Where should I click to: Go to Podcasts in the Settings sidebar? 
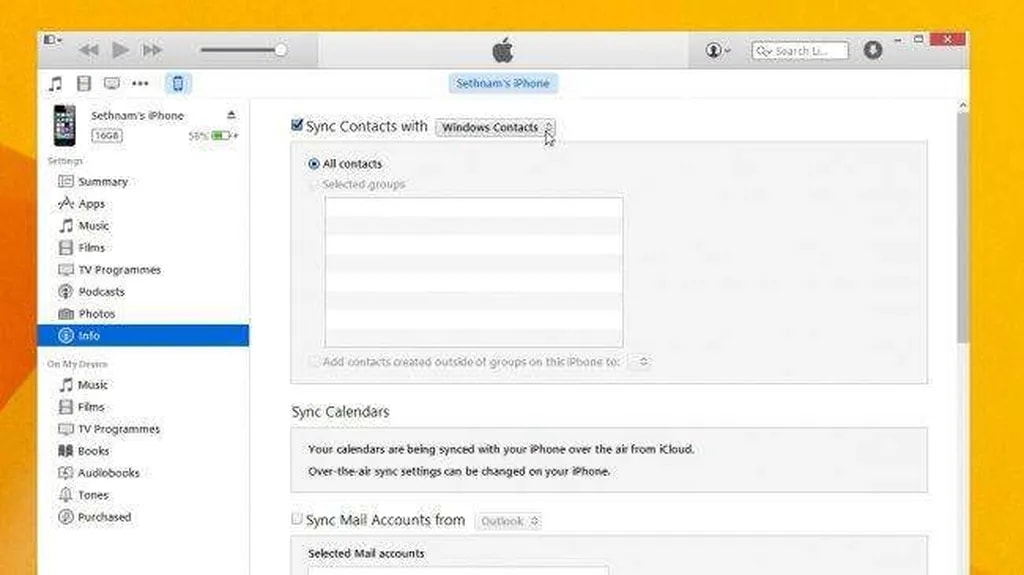point(101,292)
